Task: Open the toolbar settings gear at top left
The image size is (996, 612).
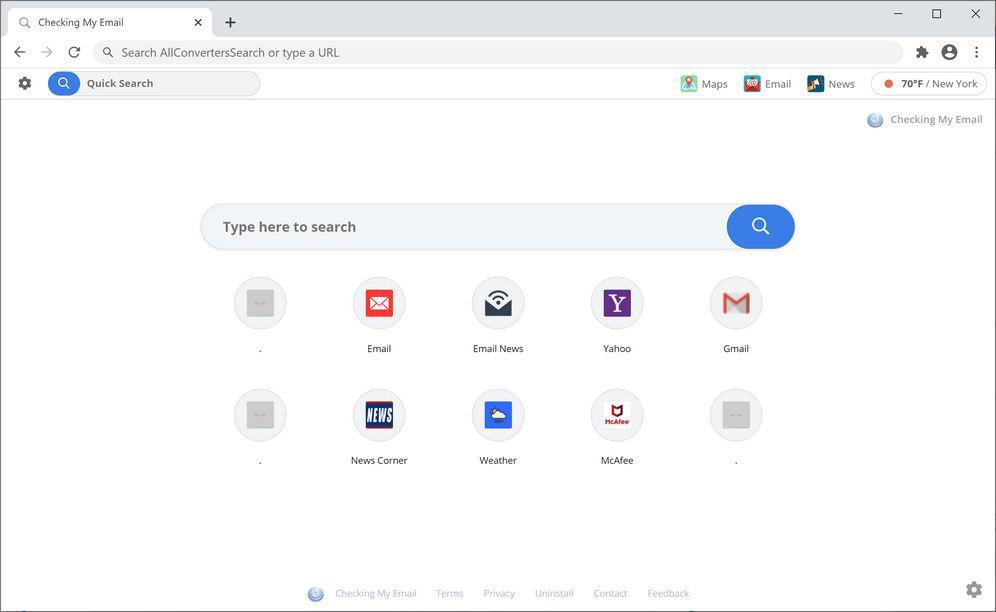Action: point(25,83)
